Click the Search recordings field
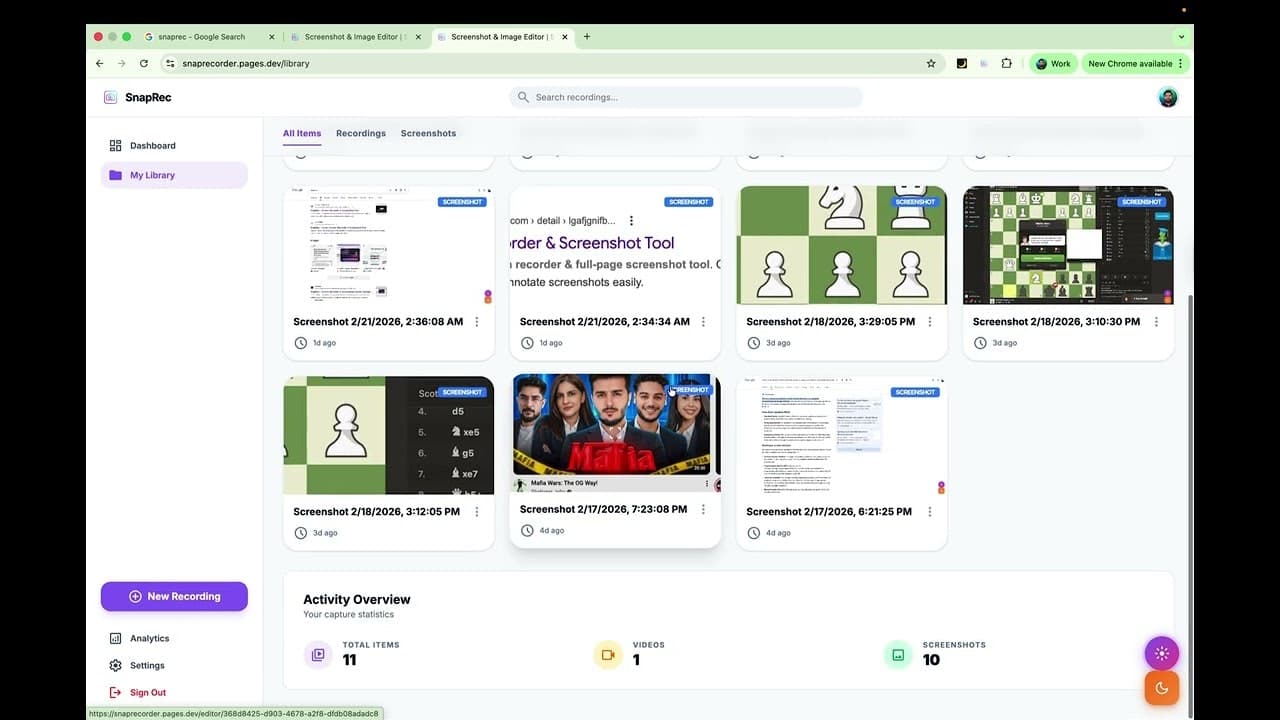1280x720 pixels. click(x=686, y=97)
